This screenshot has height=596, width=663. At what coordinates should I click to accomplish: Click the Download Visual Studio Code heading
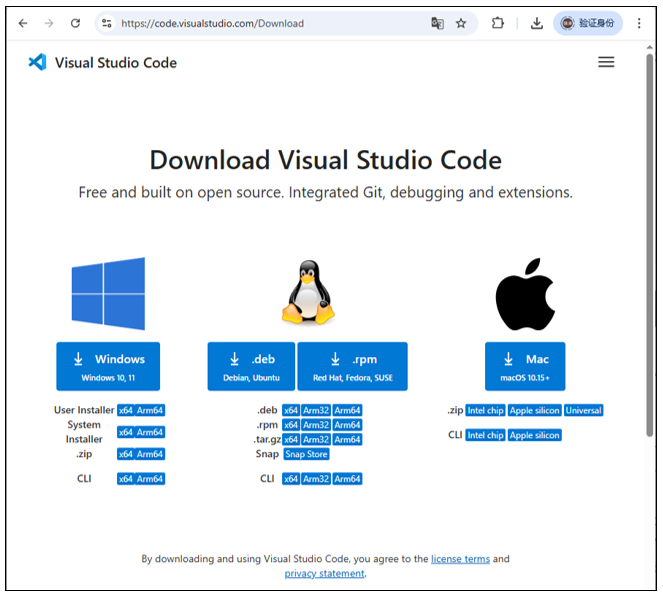click(x=326, y=160)
